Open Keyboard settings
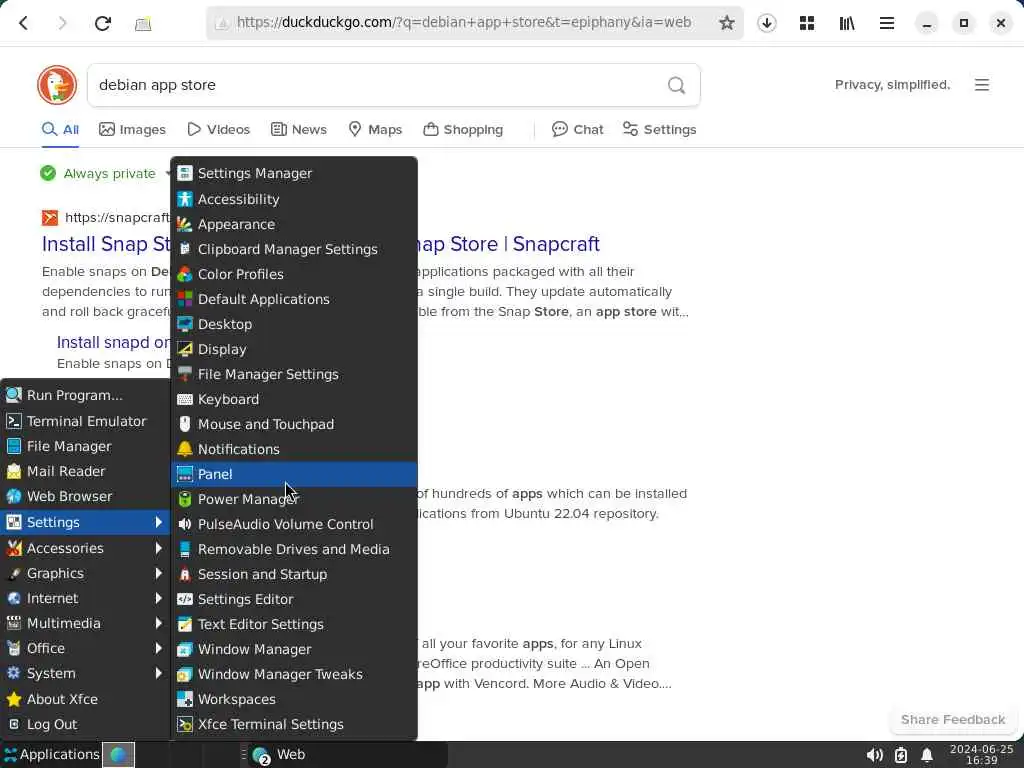This screenshot has width=1024, height=768. coord(294,399)
